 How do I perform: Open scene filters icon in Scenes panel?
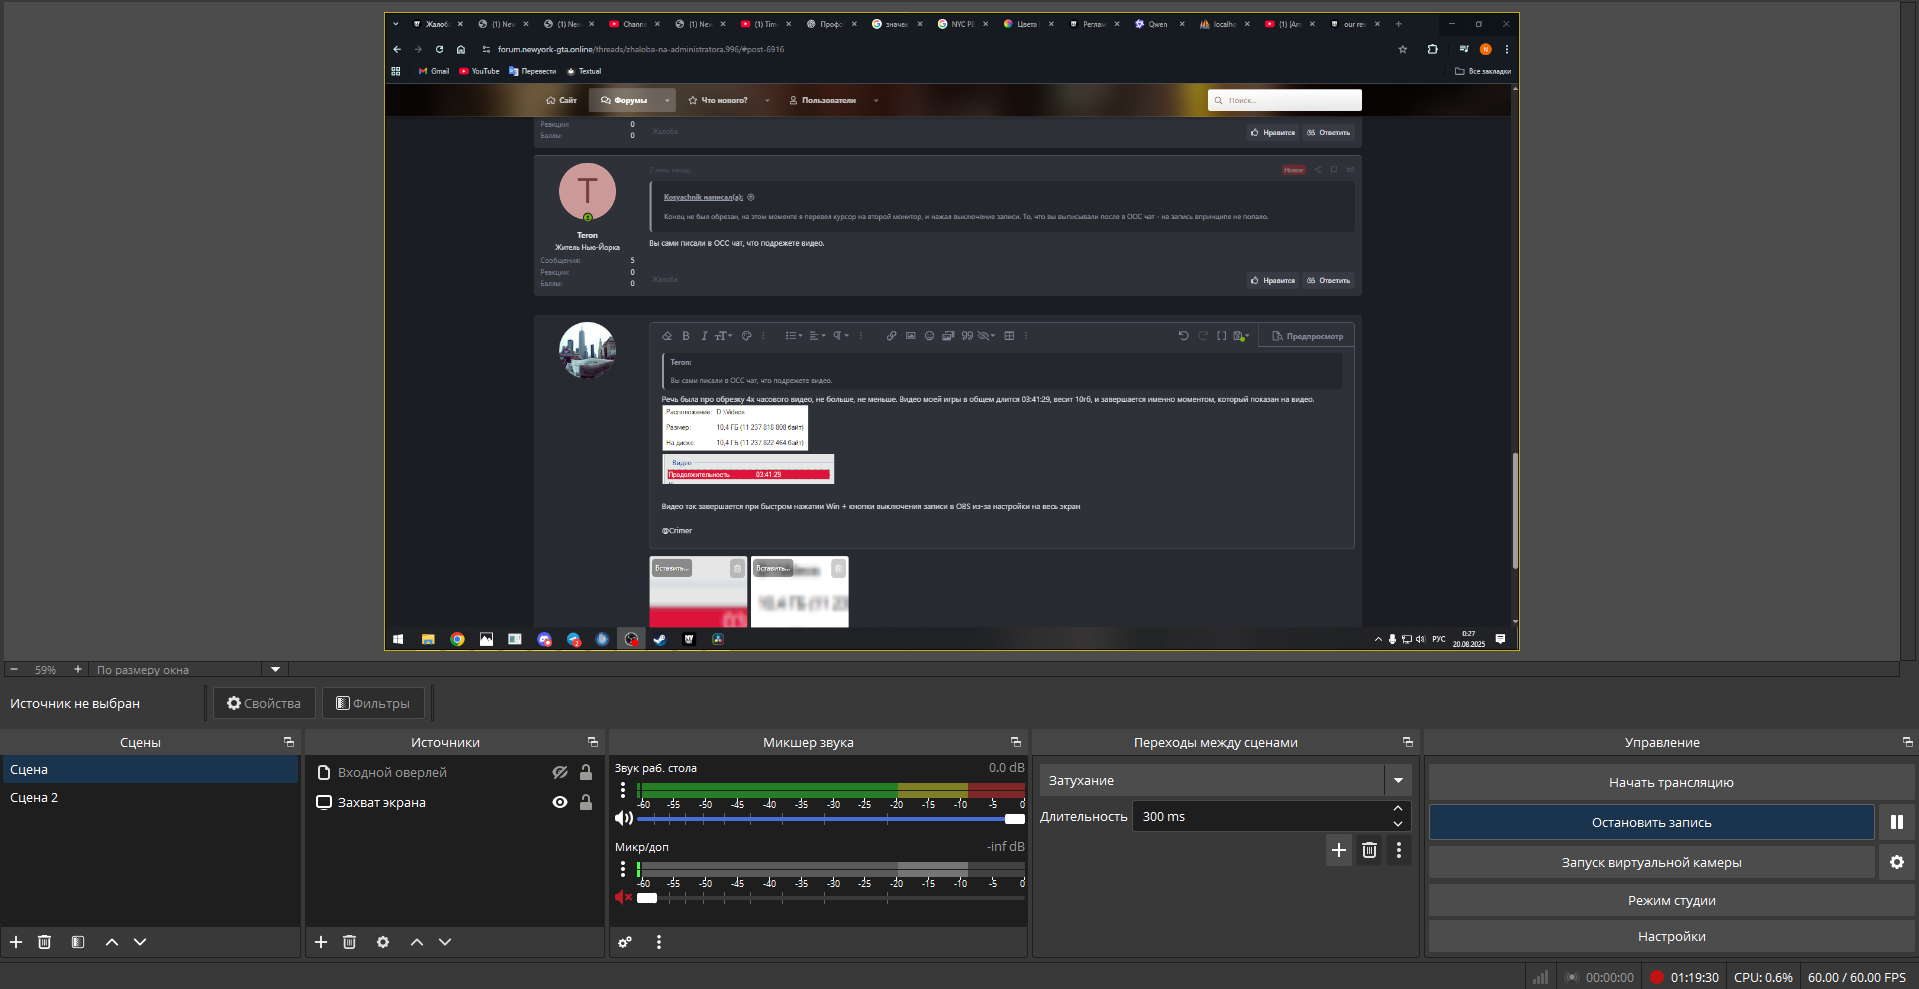[78, 942]
